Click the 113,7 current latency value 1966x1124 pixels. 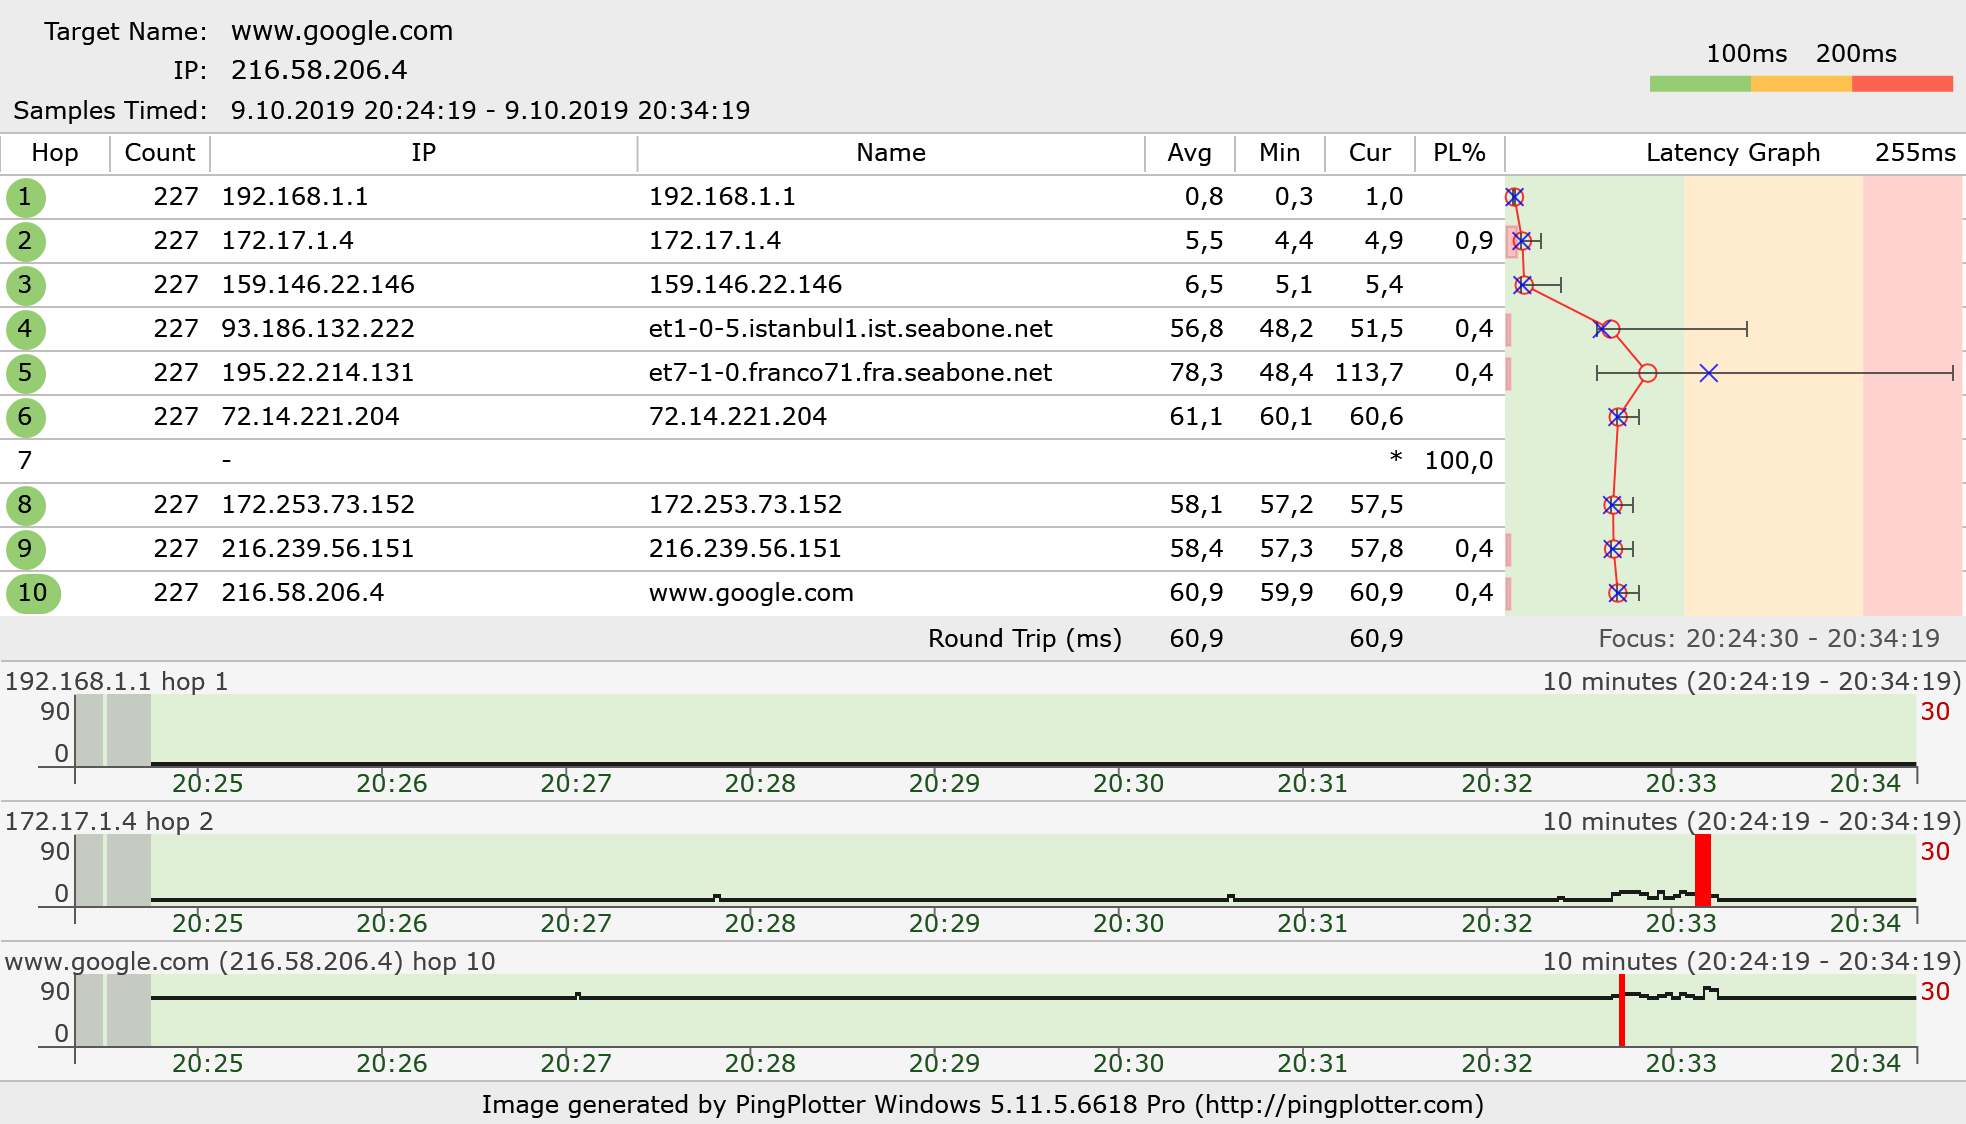click(x=1369, y=373)
